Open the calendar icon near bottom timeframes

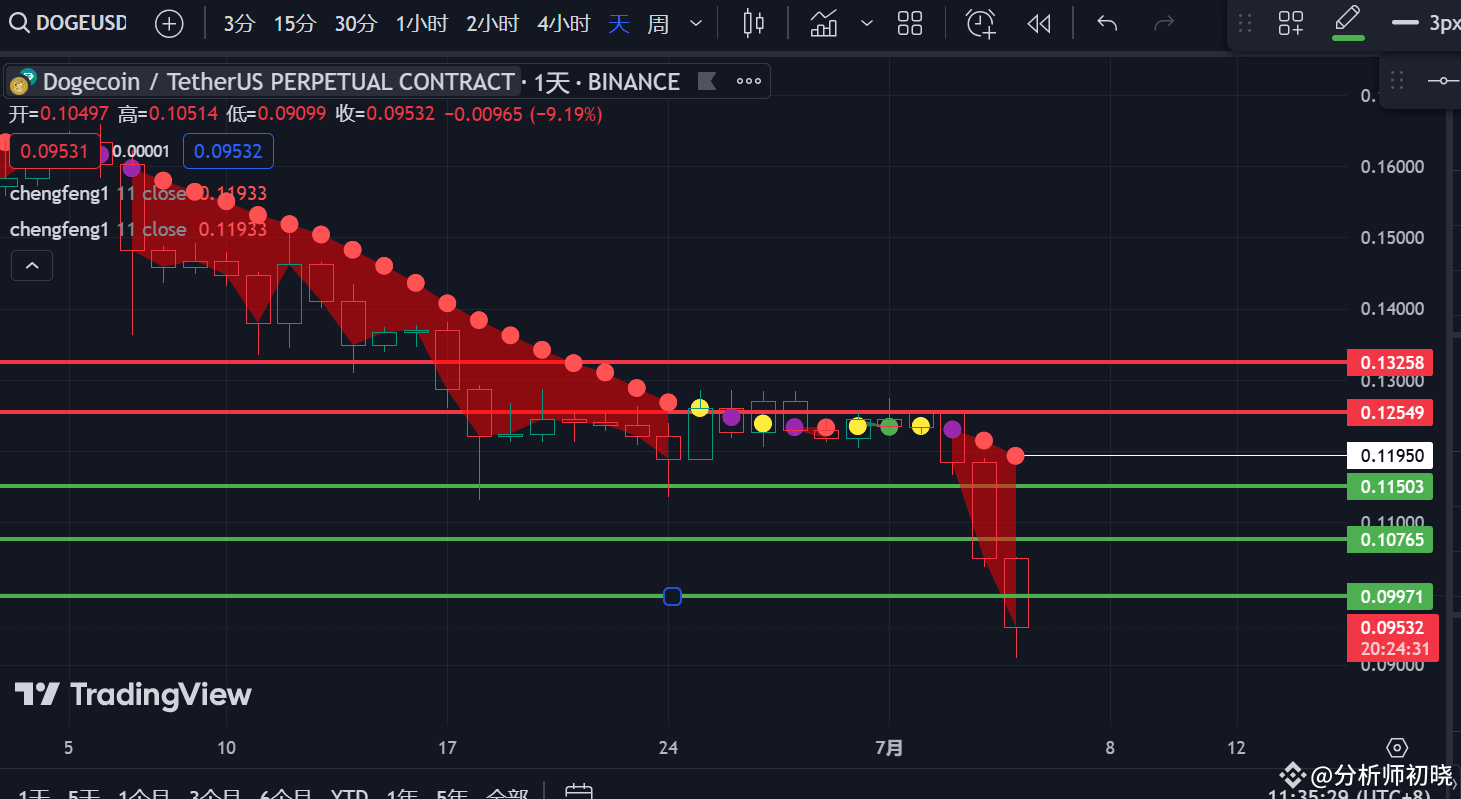coord(581,791)
